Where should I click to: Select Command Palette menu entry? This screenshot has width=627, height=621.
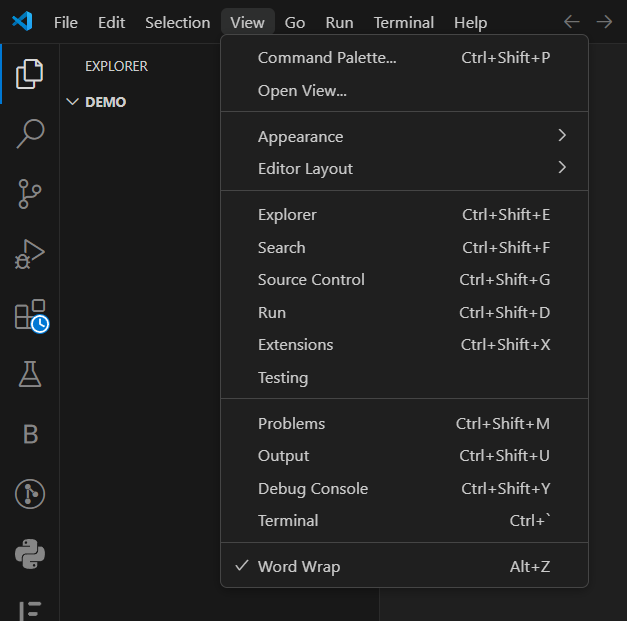pyautogui.click(x=327, y=58)
